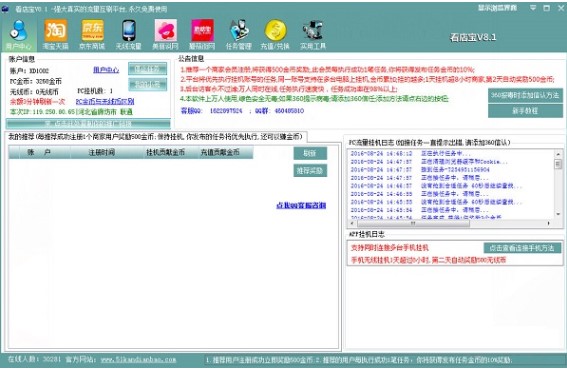Open the pink flower 美丽说 icon
The height and width of the screenshot is (369, 567).
[x=165, y=34]
